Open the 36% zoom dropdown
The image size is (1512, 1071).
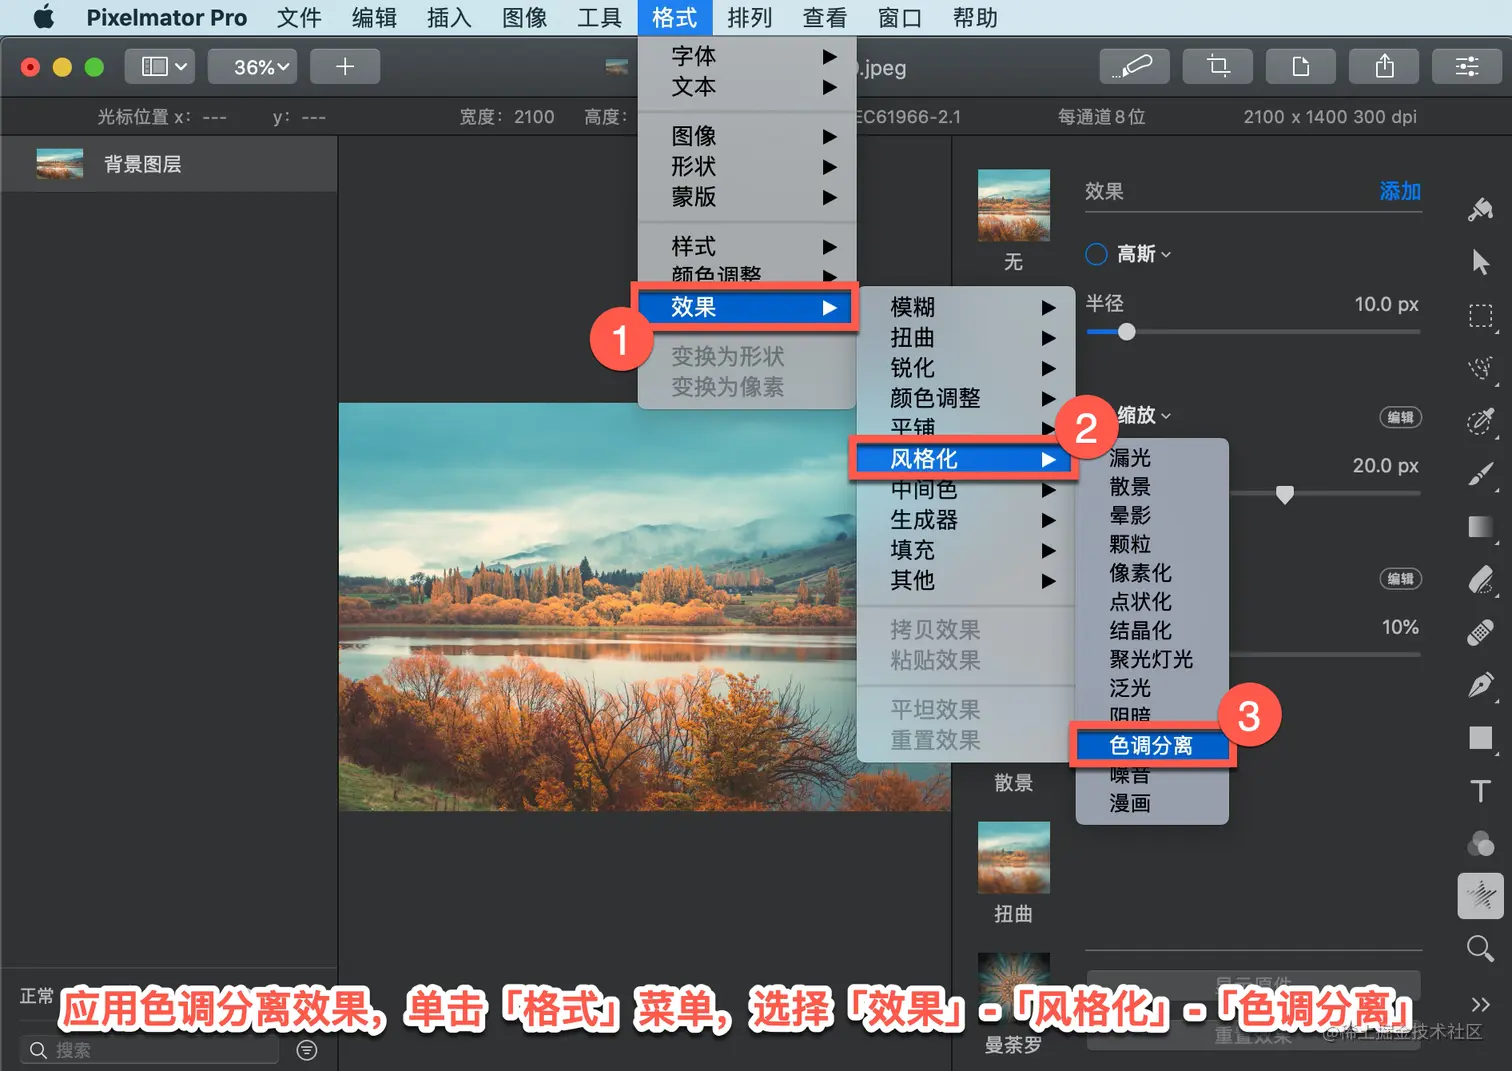click(252, 66)
